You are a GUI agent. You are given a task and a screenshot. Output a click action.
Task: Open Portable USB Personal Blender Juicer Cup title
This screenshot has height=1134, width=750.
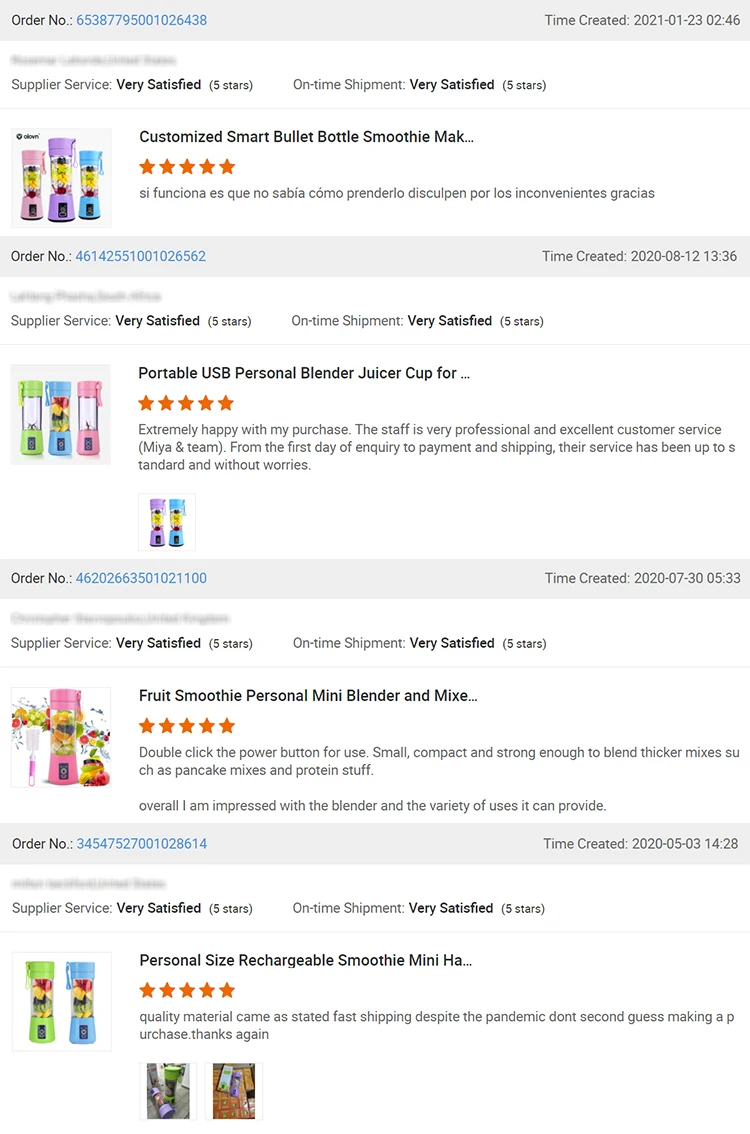[304, 373]
